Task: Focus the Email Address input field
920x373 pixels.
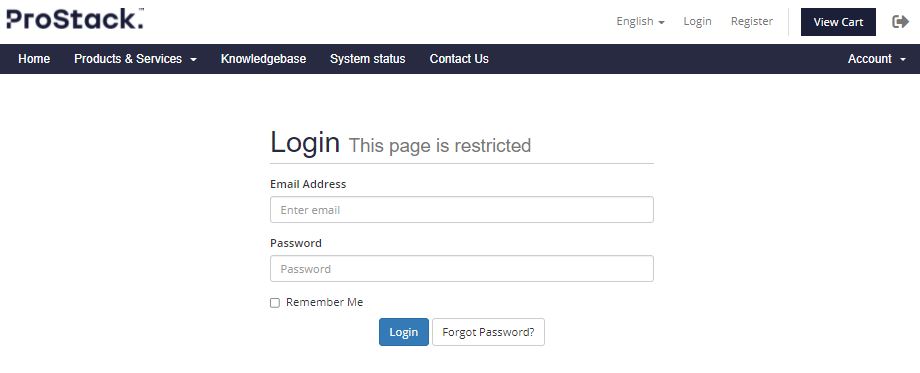Action: (x=462, y=209)
